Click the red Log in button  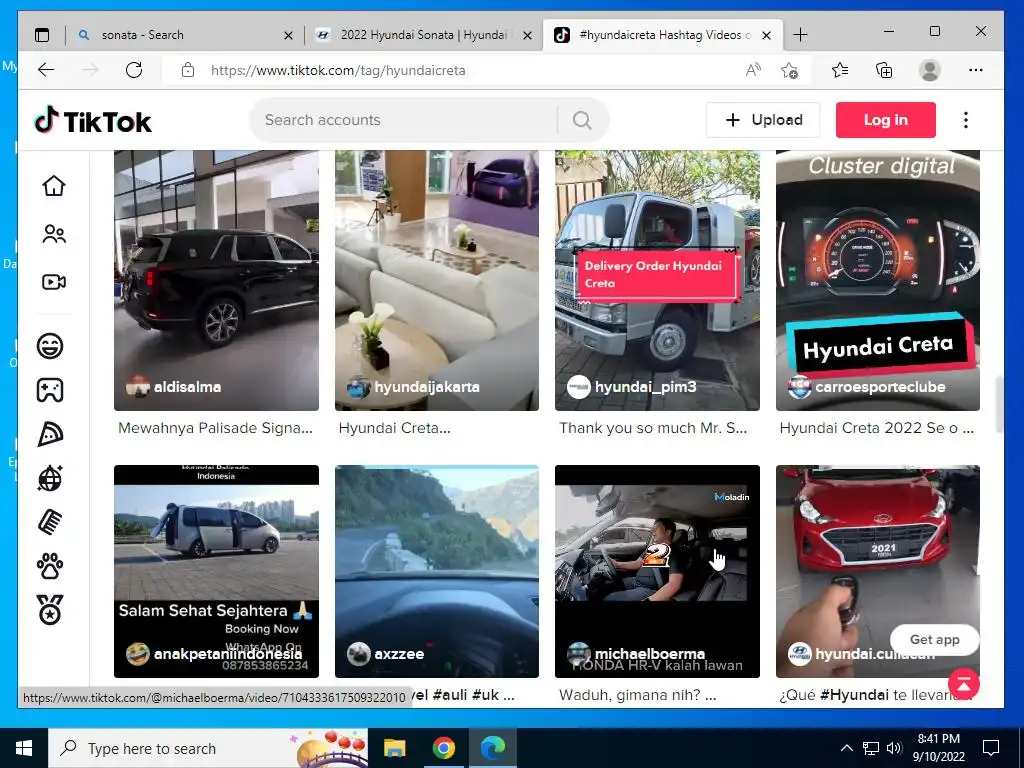point(886,120)
